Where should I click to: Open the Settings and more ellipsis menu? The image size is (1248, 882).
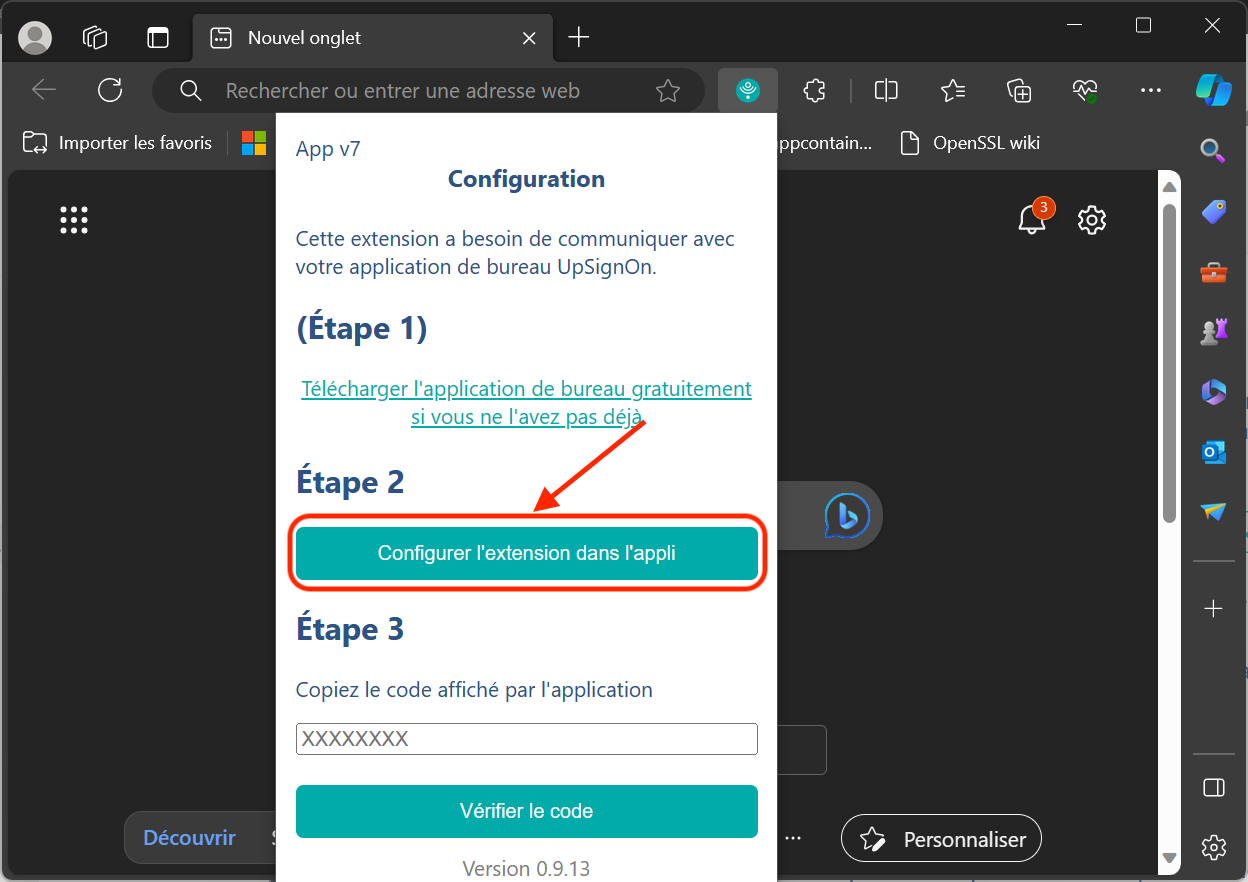1150,91
